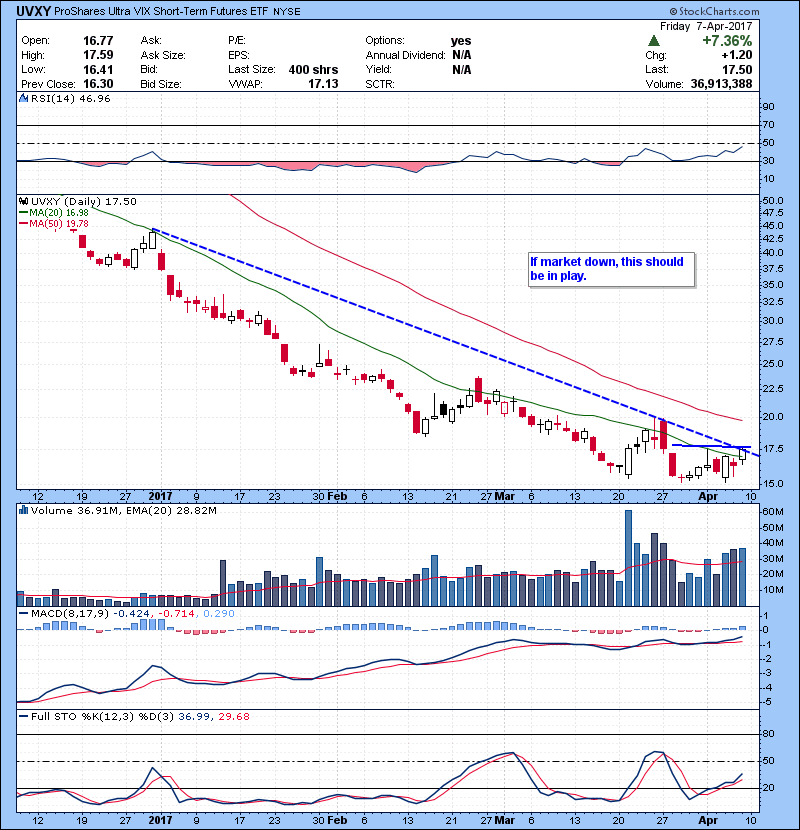This screenshot has height=830, width=800.
Task: Click the 80 level label on stochastic panel
Action: (x=768, y=734)
